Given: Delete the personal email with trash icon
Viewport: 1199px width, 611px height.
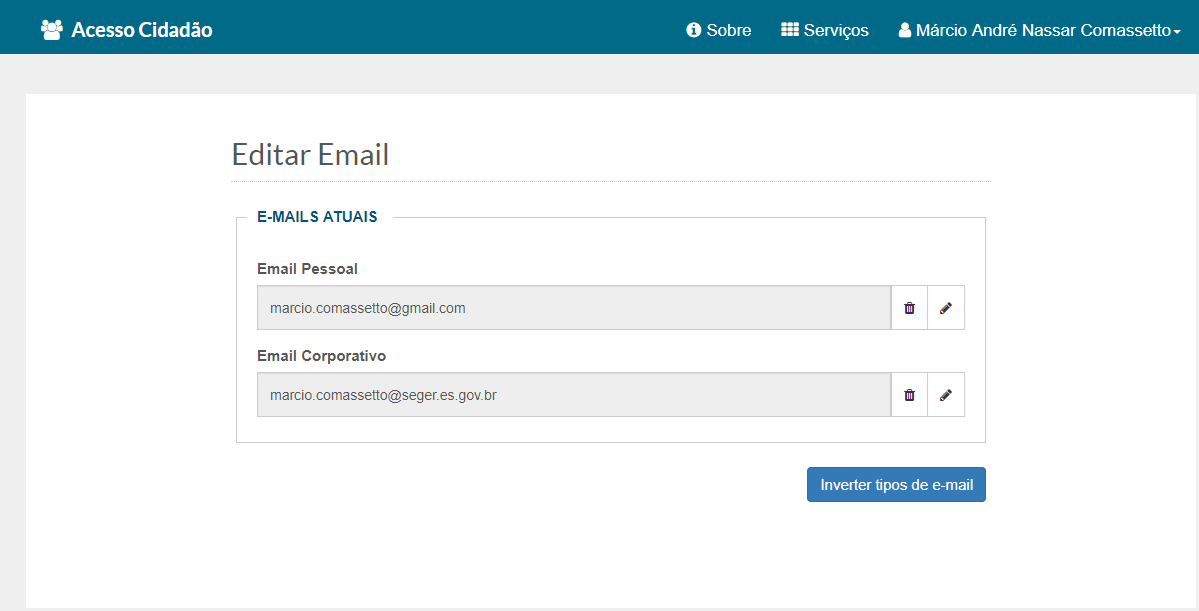Looking at the screenshot, I should click(909, 308).
